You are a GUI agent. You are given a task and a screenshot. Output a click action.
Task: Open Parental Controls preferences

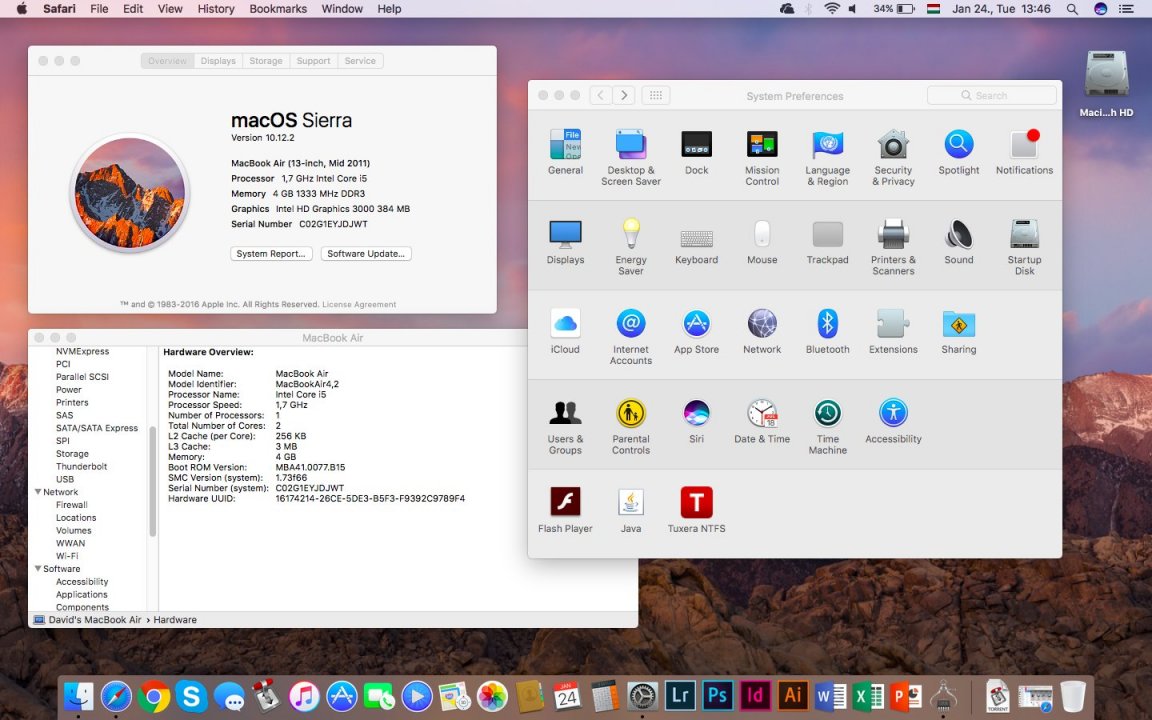(x=630, y=426)
